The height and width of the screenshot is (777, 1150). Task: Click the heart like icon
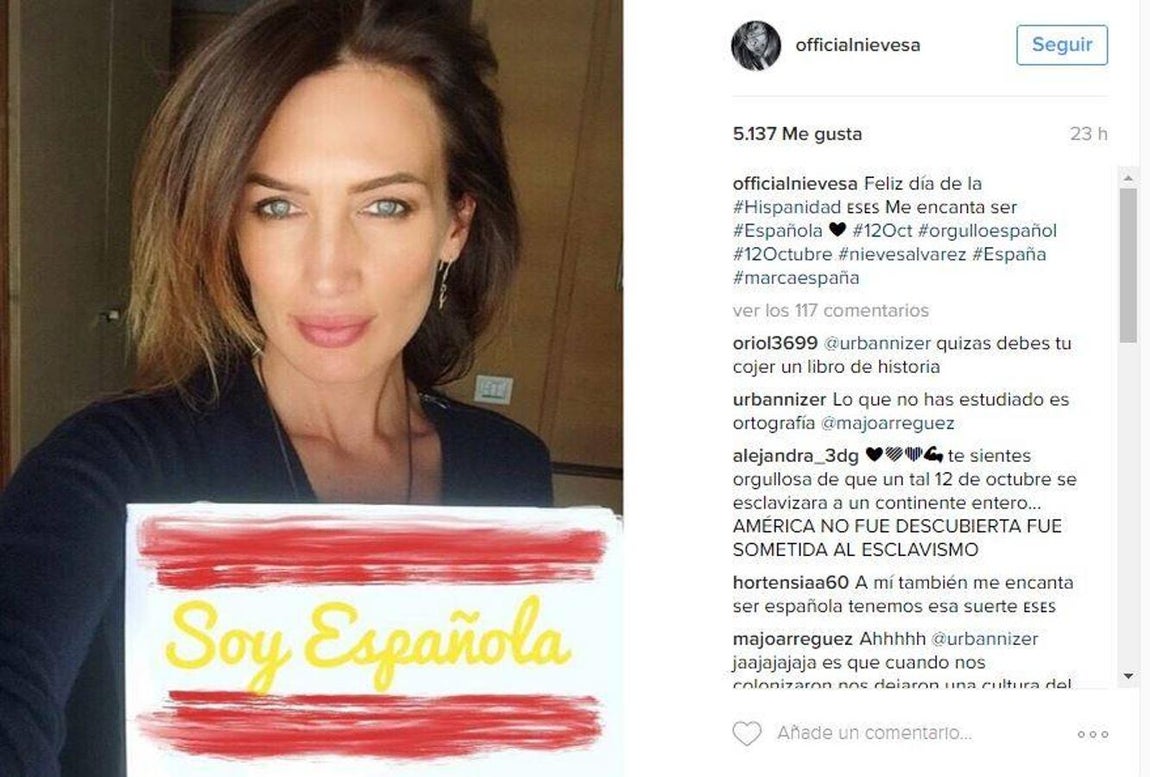point(747,733)
